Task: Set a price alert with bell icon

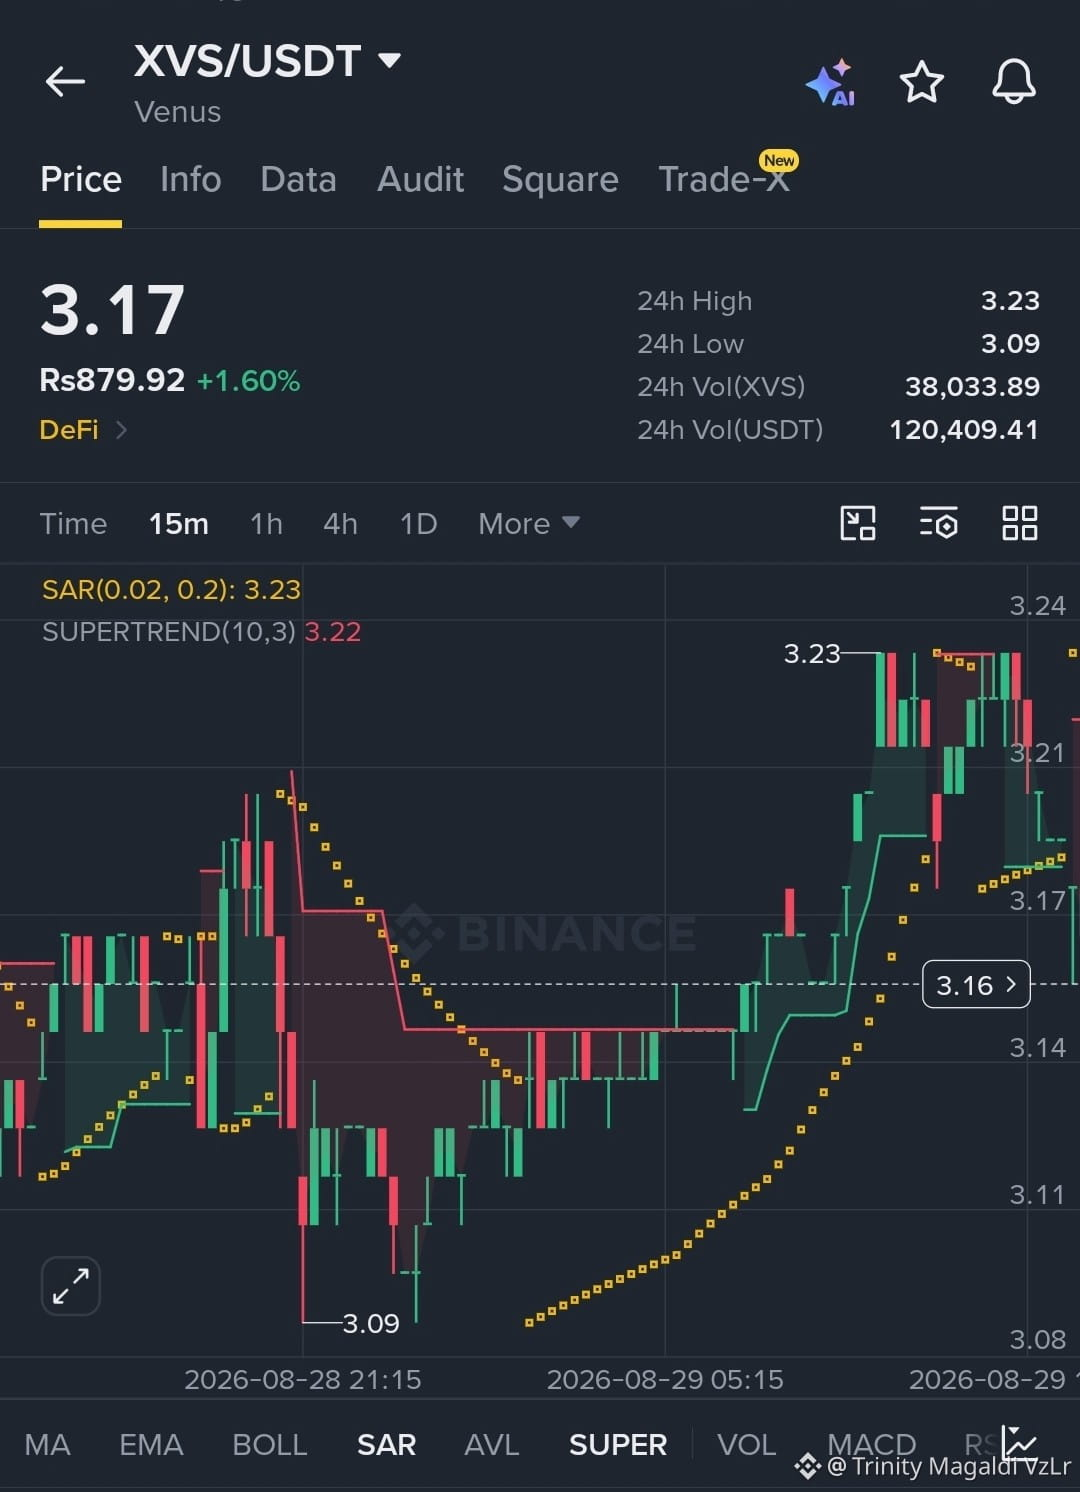Action: (1013, 81)
